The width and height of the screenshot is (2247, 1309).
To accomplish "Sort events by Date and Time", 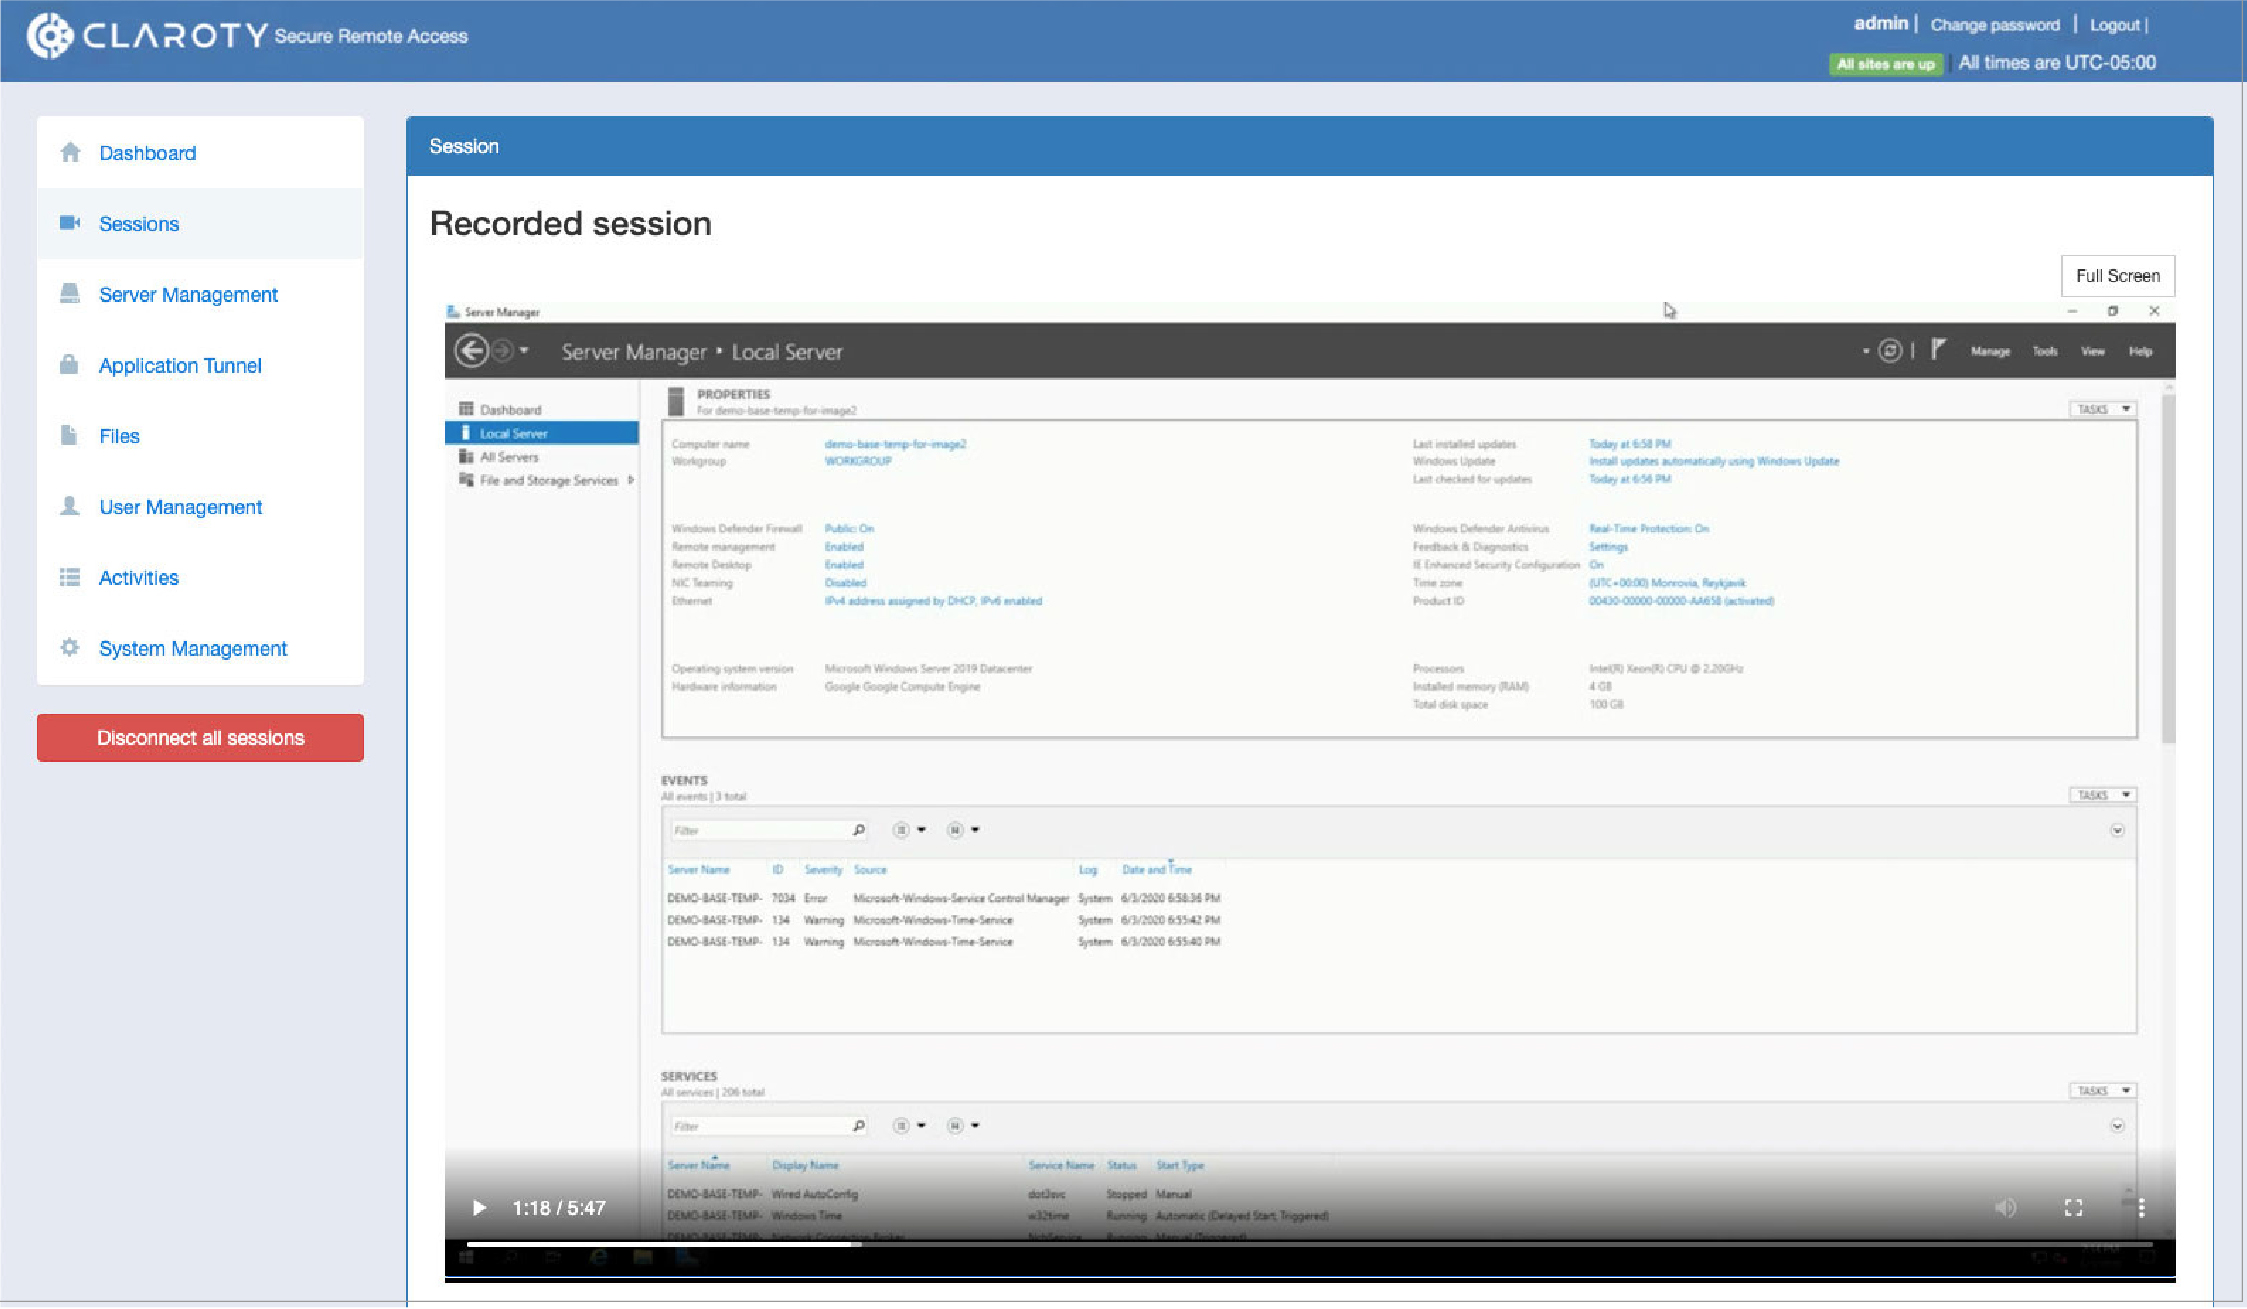I will [1156, 870].
